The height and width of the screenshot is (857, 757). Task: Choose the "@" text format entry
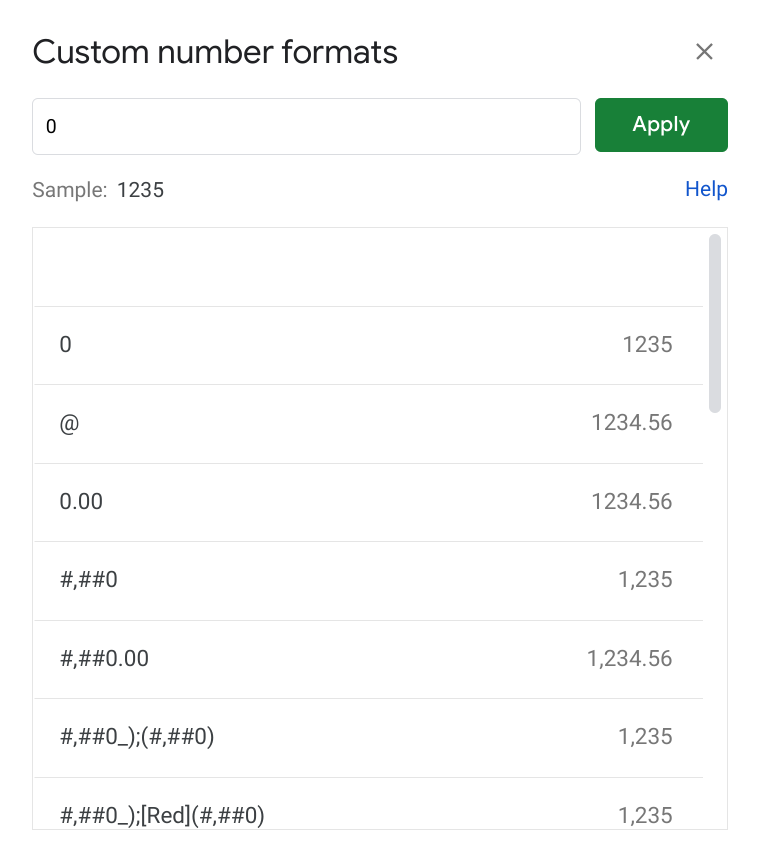coord(69,423)
